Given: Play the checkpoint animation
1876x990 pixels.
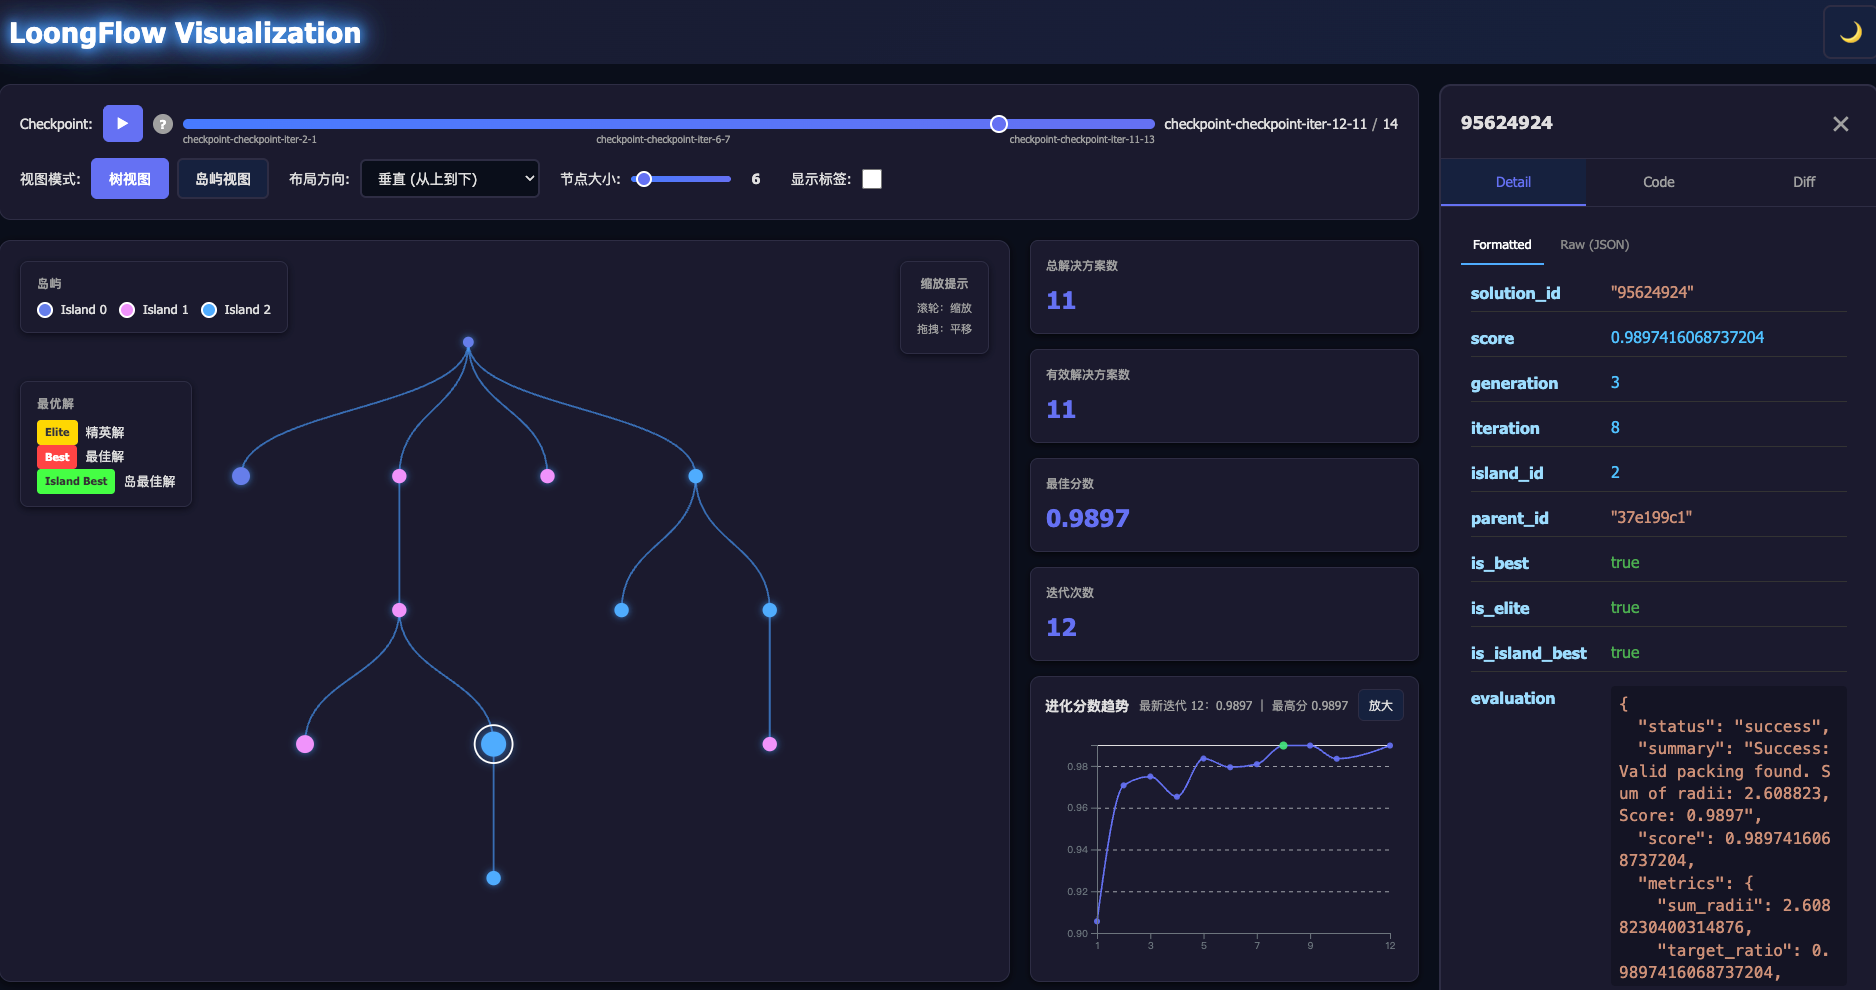Looking at the screenshot, I should [x=122, y=123].
